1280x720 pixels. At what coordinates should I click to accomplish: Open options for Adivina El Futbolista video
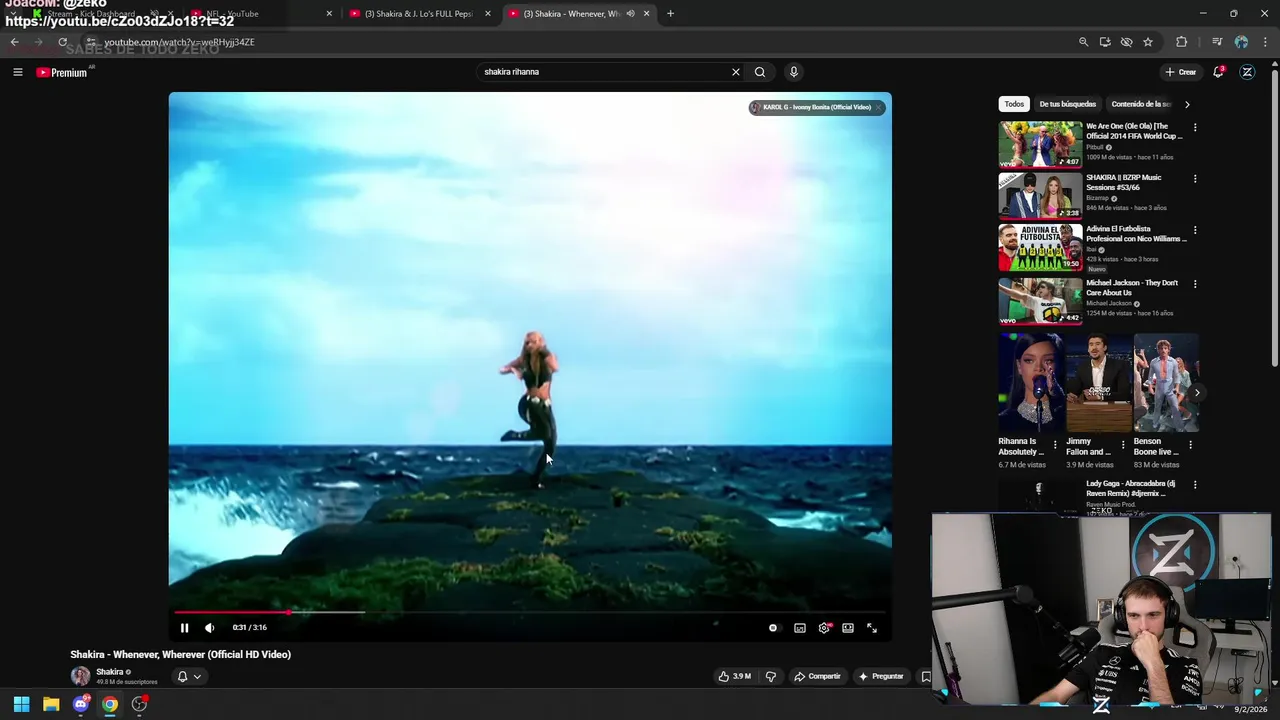(x=1195, y=230)
